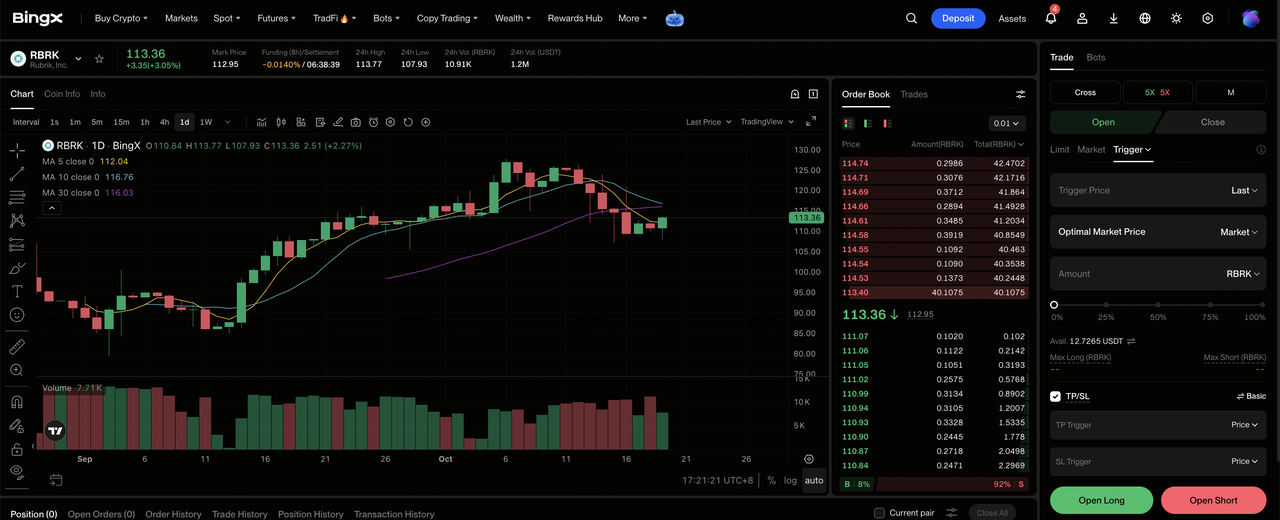Collapse the MA indicator legend

52,208
